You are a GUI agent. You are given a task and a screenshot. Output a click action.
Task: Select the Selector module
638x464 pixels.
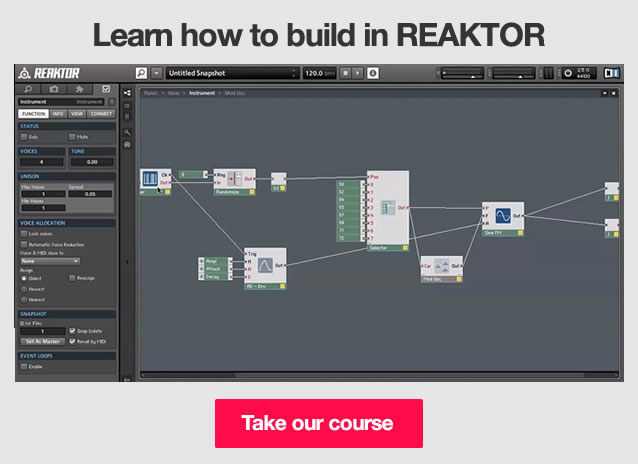pyautogui.click(x=388, y=210)
